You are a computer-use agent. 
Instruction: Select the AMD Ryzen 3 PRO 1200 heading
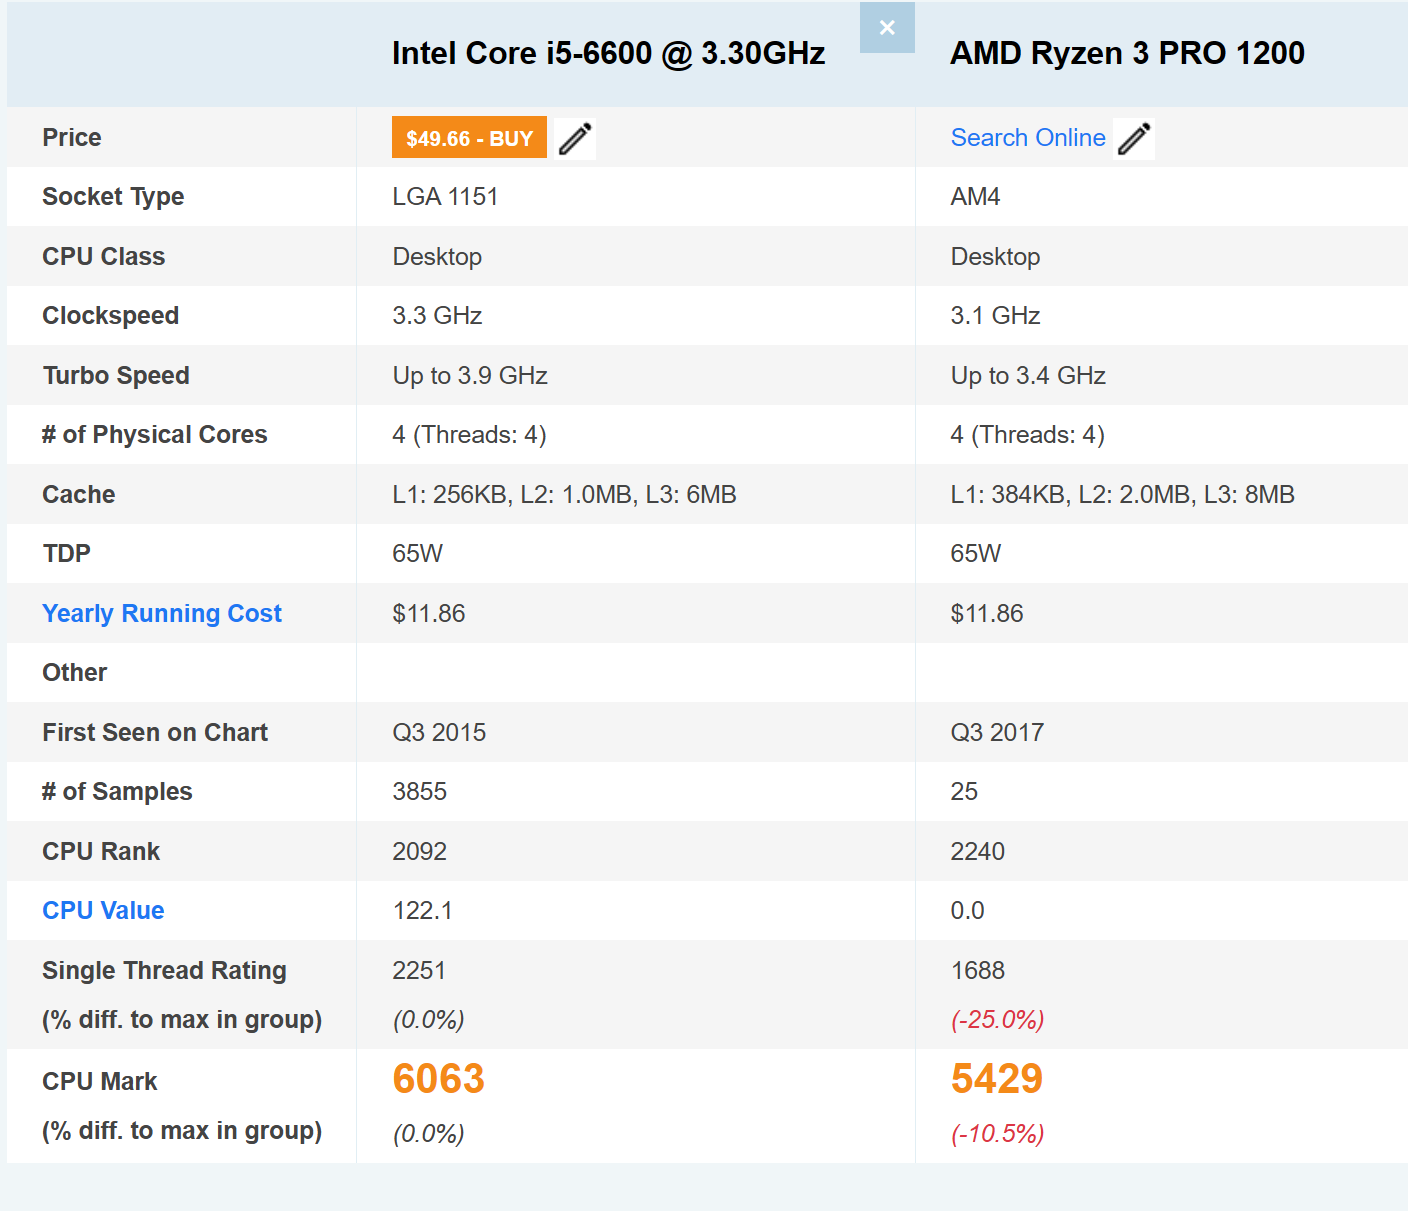click(1127, 53)
